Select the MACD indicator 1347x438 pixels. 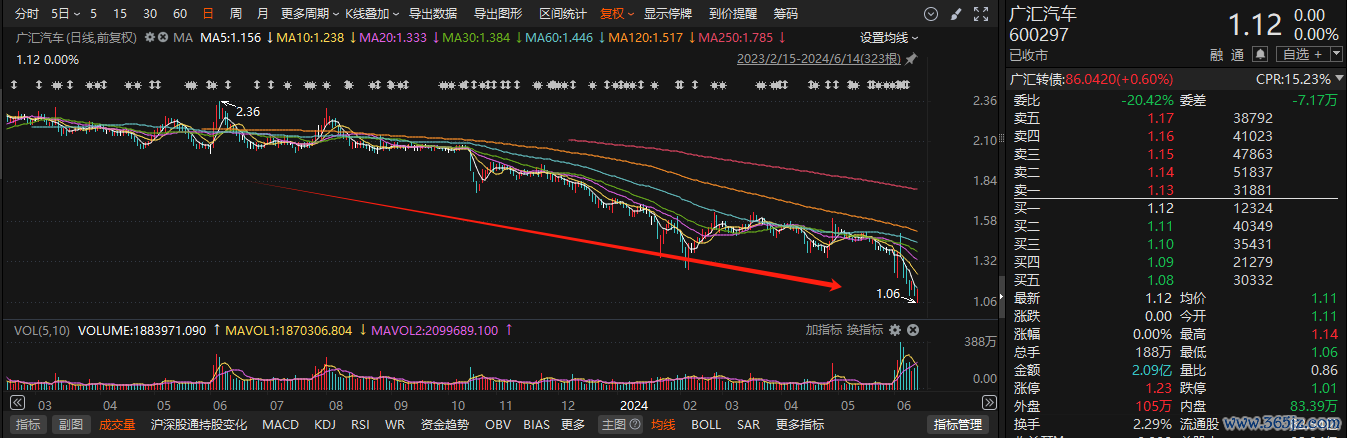pos(281,424)
